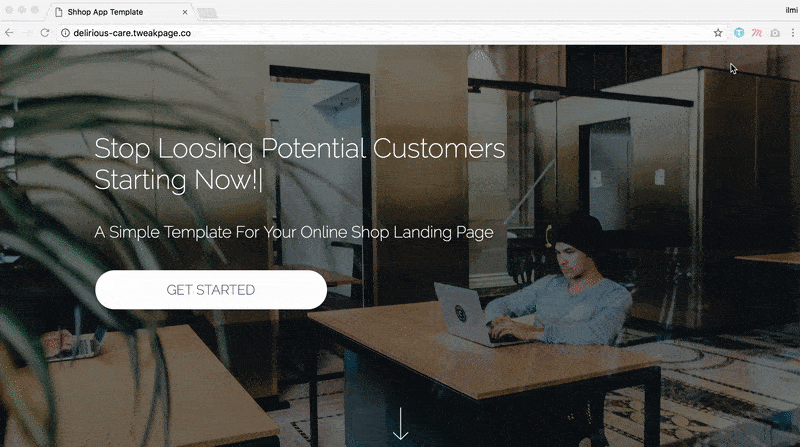Click the GET STARTED button

pyautogui.click(x=211, y=289)
